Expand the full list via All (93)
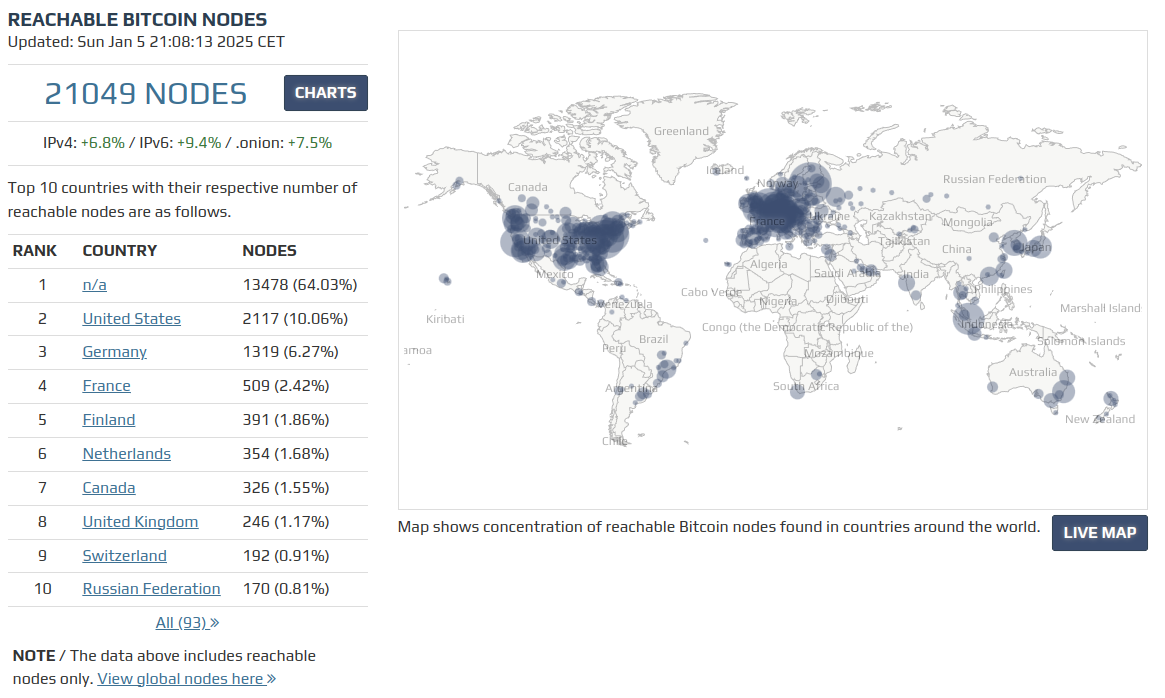Image resolution: width=1165 pixels, height=698 pixels. coord(187,621)
